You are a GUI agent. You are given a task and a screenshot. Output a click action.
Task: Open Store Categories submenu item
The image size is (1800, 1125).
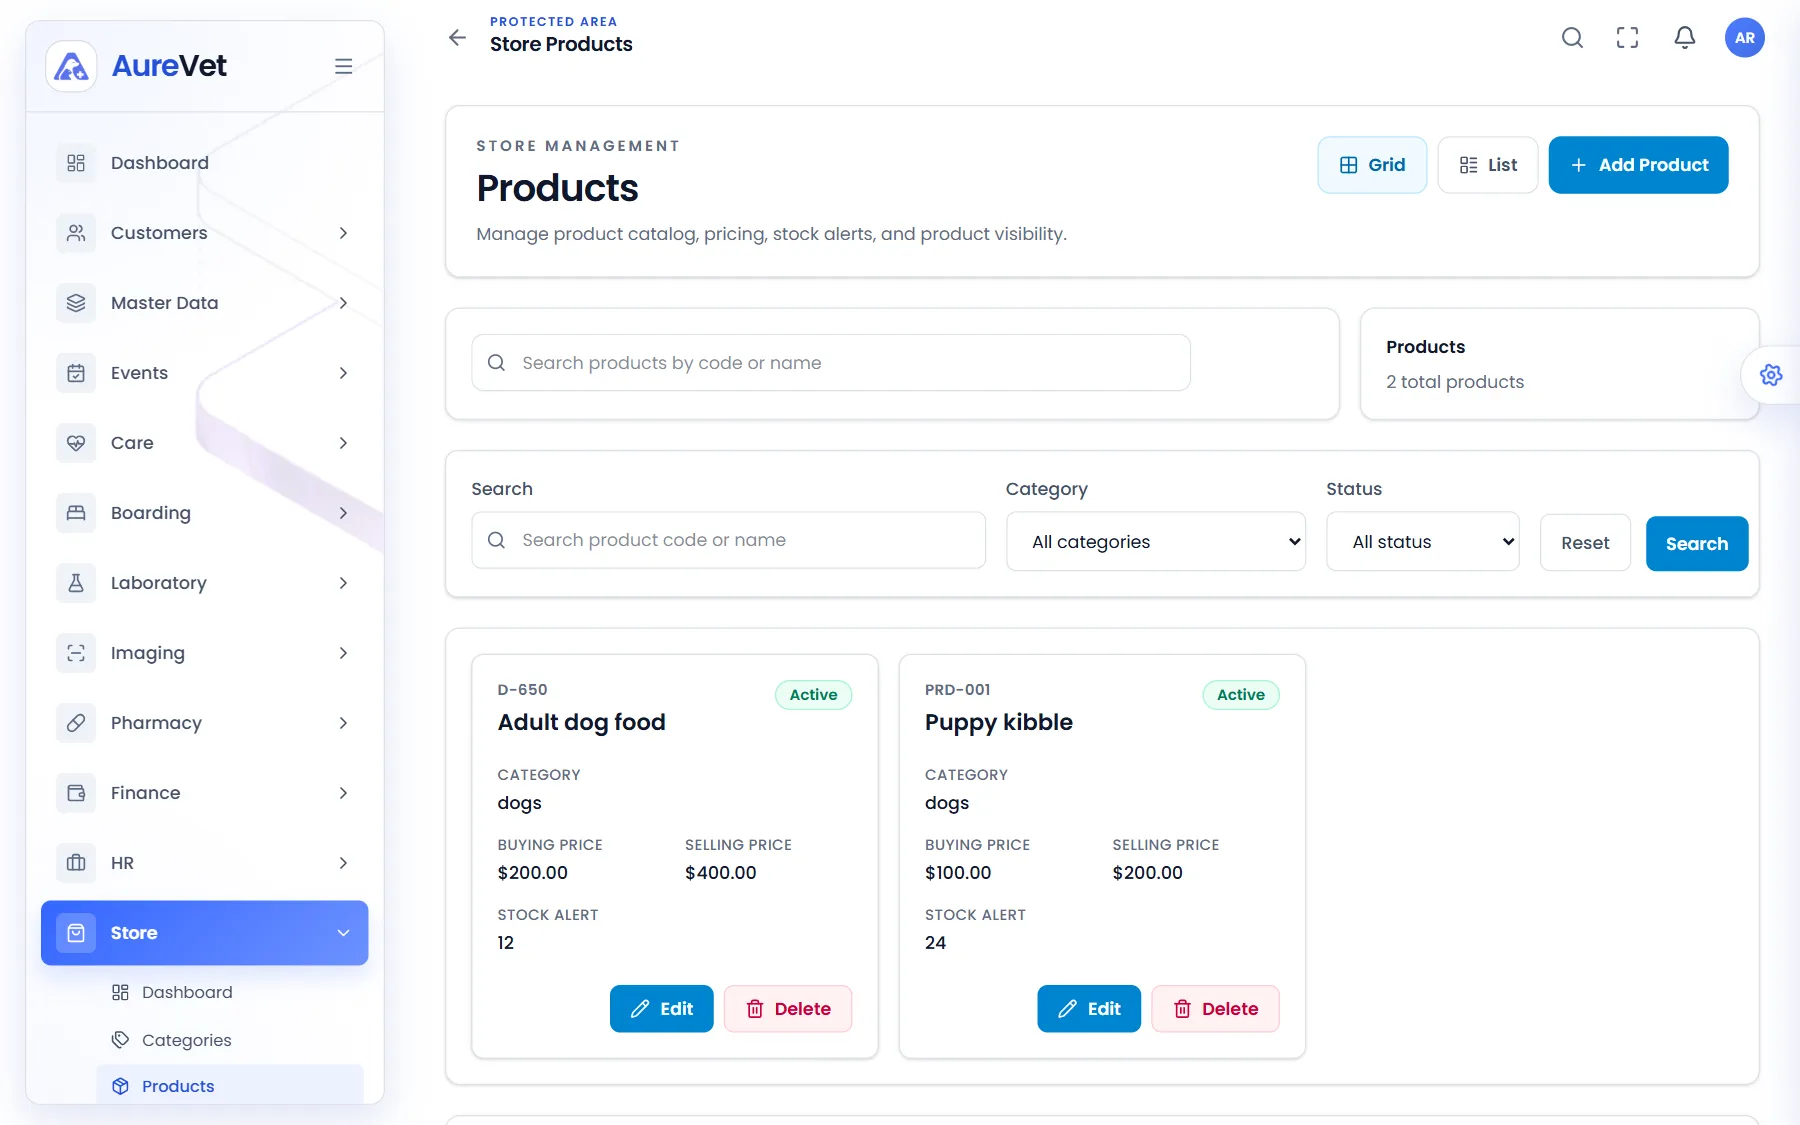pos(230,1040)
